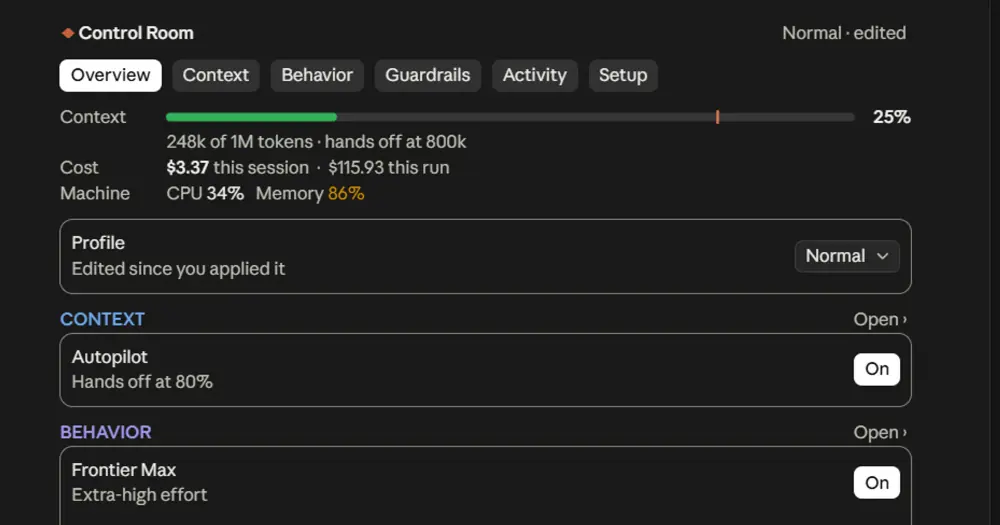This screenshot has width=1000, height=525.
Task: Click the Machine row label
Action: (x=94, y=193)
